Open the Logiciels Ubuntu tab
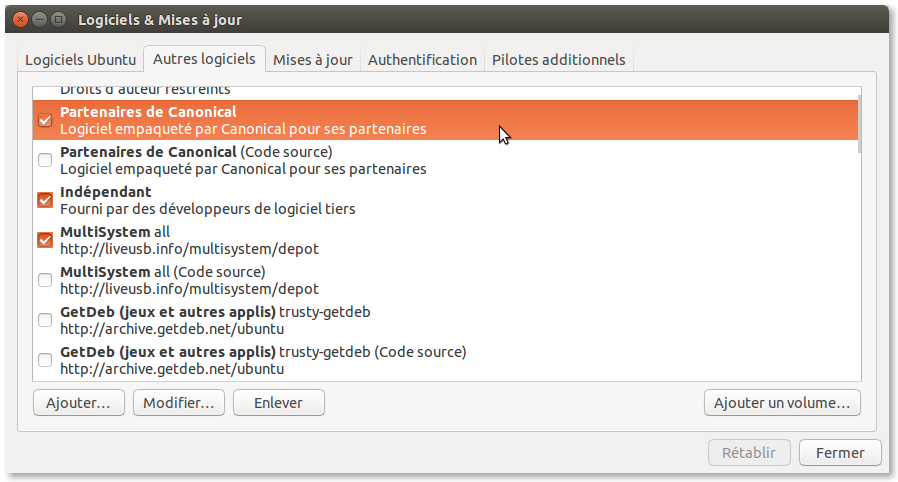The image size is (898, 482). pos(80,59)
